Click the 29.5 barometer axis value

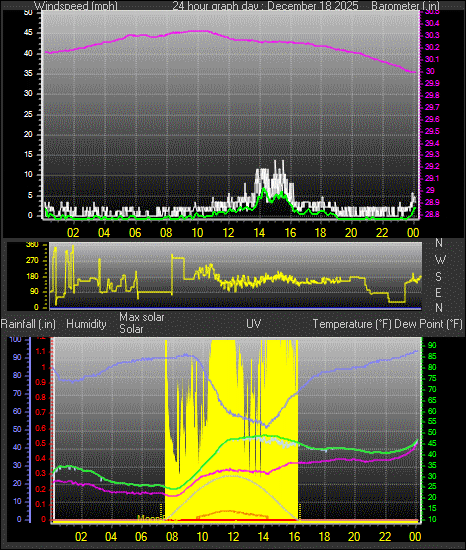[432, 131]
